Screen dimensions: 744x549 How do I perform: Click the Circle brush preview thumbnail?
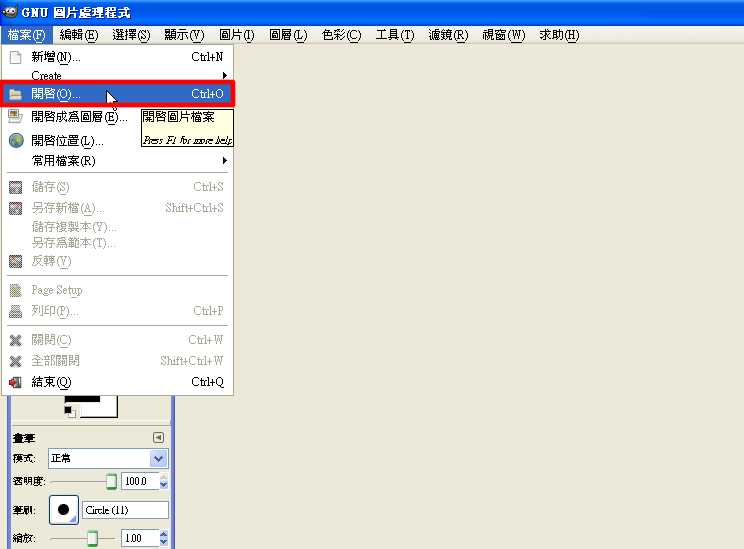point(64,510)
